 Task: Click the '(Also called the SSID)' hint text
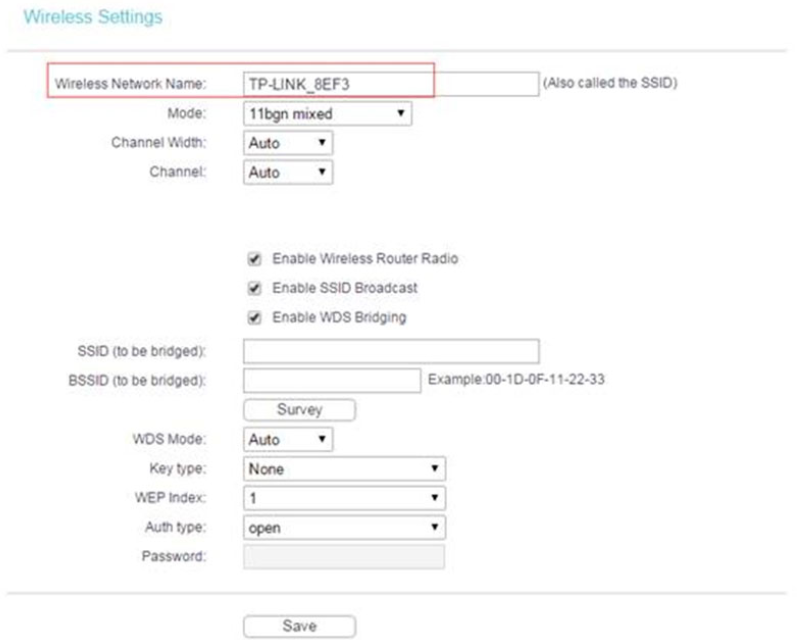point(610,84)
